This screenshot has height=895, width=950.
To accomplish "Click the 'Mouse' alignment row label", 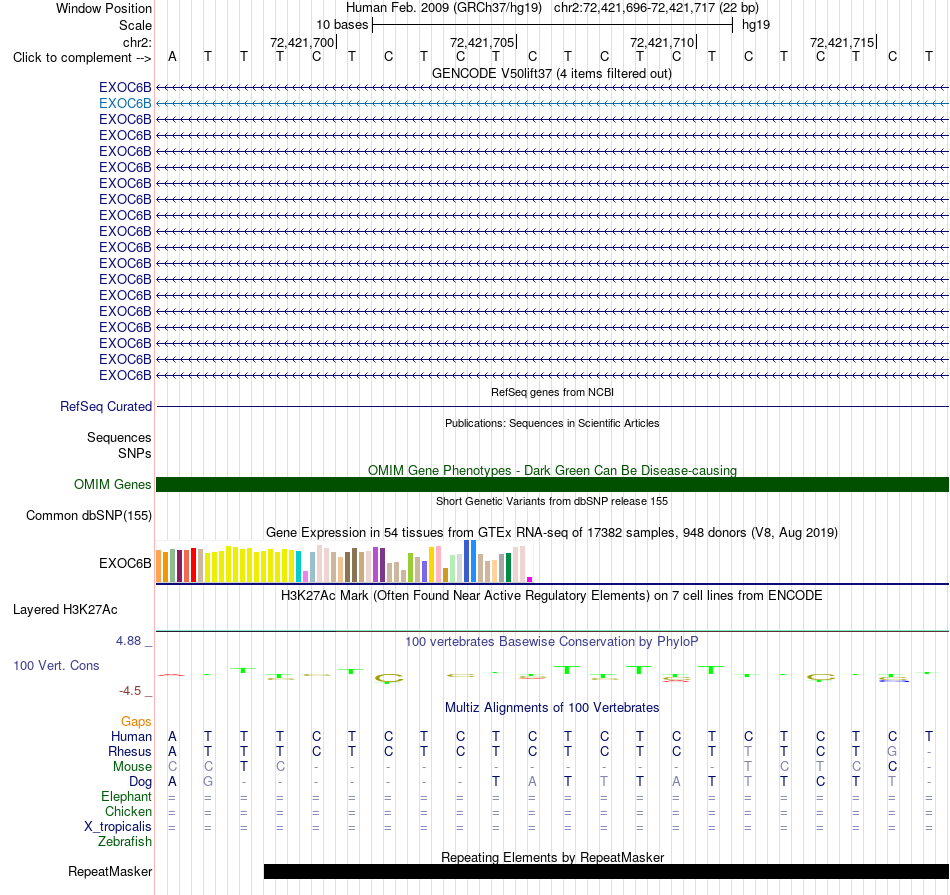I will click(132, 767).
